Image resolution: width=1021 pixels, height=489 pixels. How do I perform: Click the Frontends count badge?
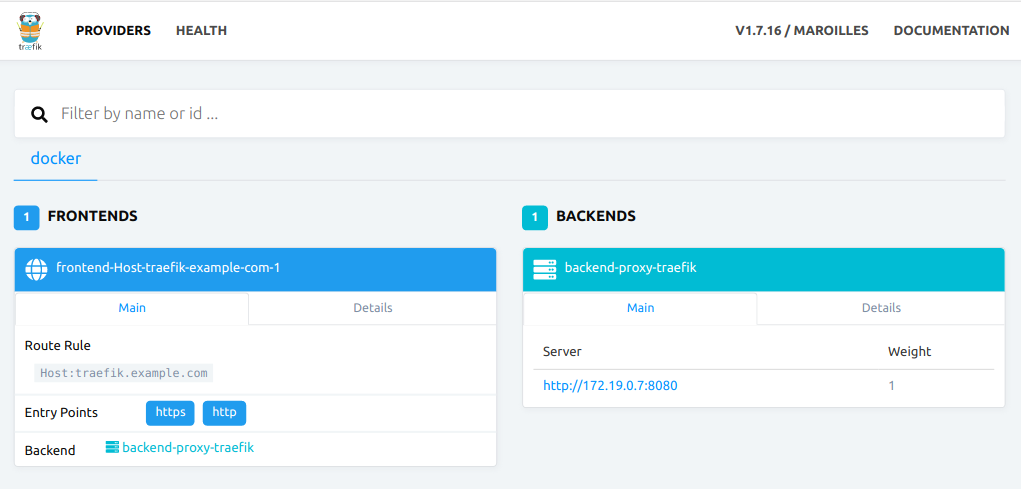click(27, 217)
